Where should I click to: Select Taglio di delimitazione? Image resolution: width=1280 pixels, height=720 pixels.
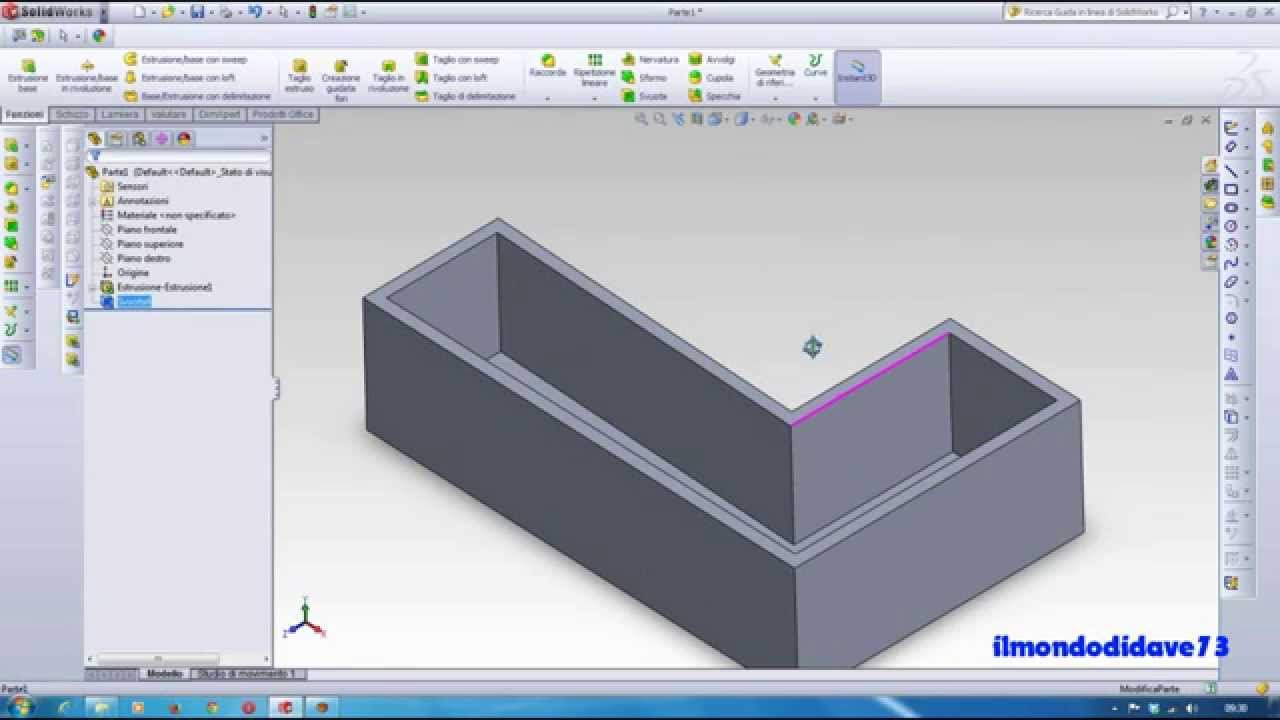point(465,96)
